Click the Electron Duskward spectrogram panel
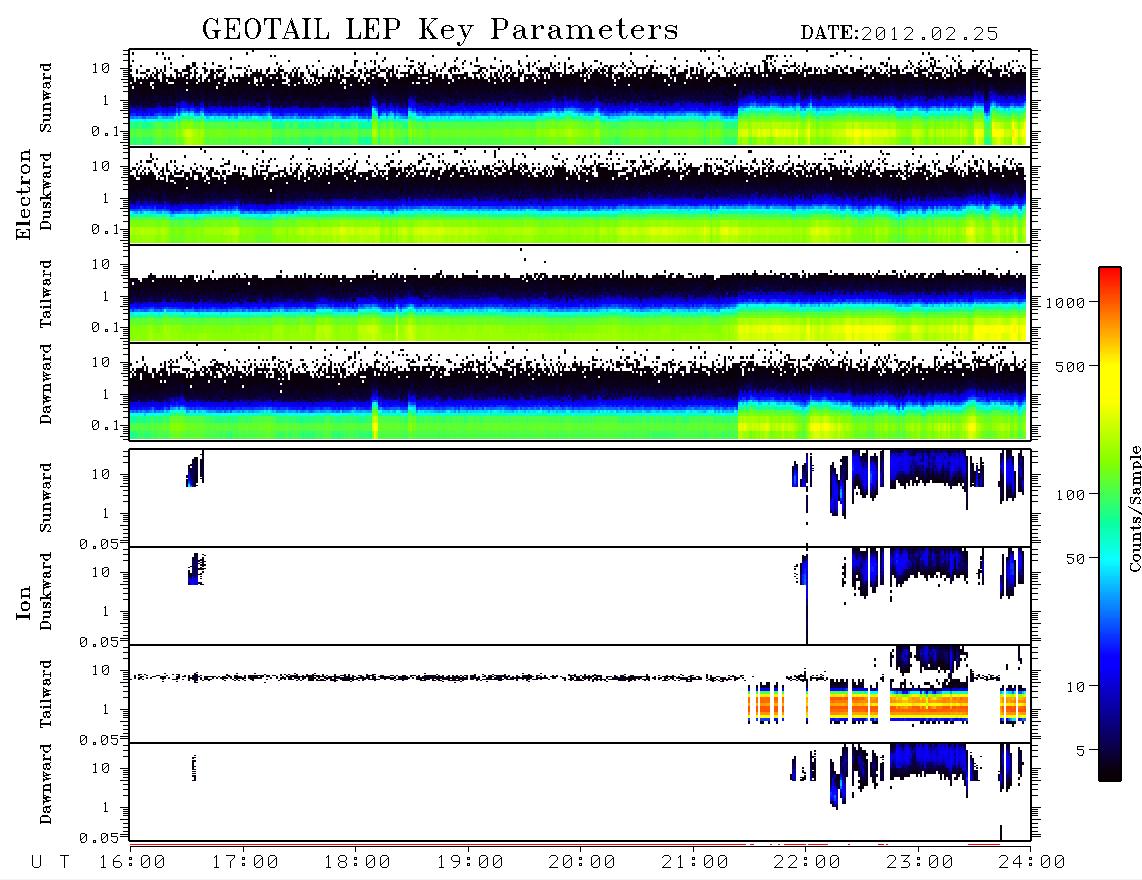The height and width of the screenshot is (880, 1142). [x=580, y=195]
